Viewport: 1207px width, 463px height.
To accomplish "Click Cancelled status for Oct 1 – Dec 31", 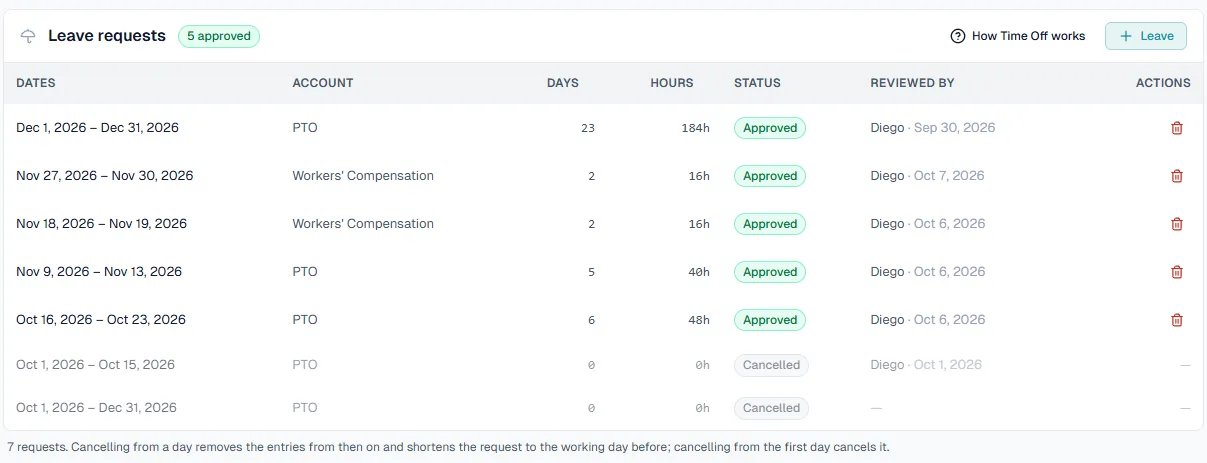I will click(771, 408).
